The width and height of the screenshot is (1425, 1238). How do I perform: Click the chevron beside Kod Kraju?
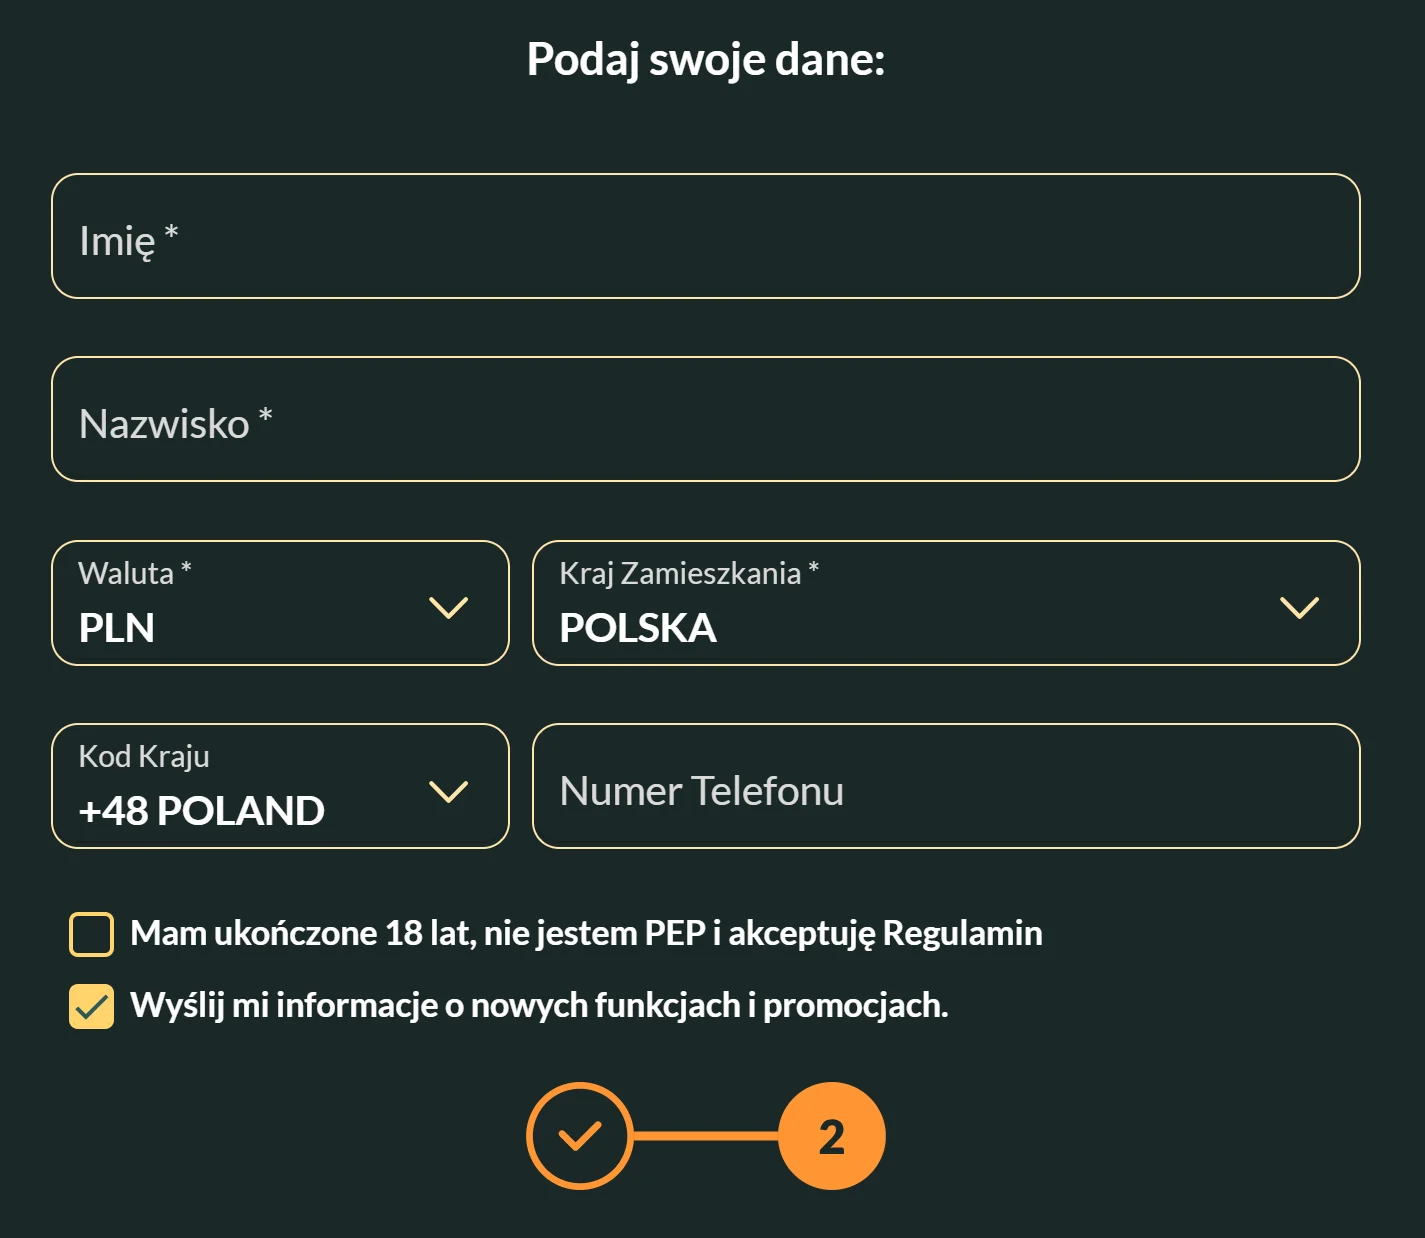click(449, 790)
